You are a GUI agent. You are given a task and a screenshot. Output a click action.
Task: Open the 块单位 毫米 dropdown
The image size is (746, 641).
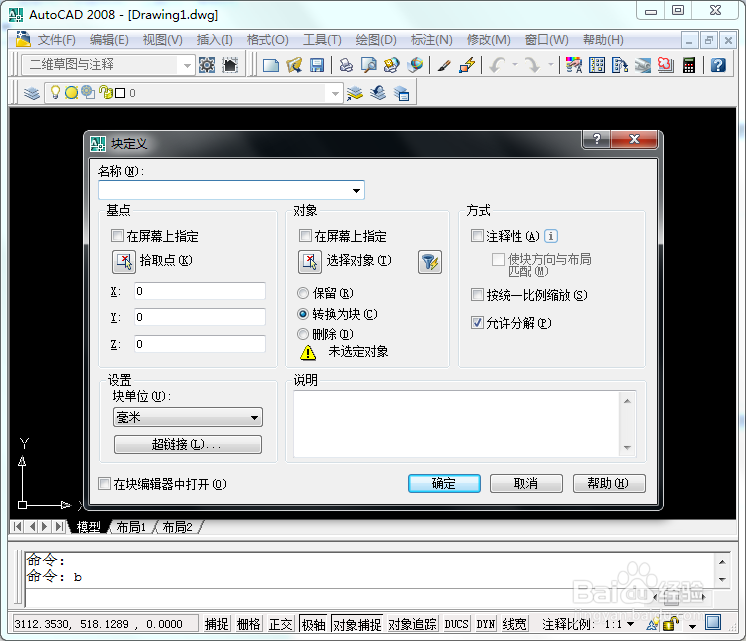click(x=187, y=418)
